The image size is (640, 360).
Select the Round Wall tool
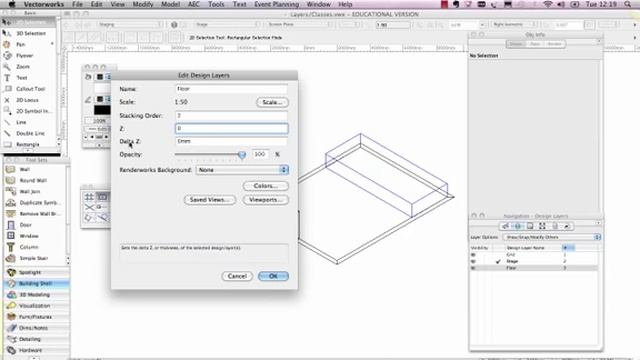click(34, 180)
